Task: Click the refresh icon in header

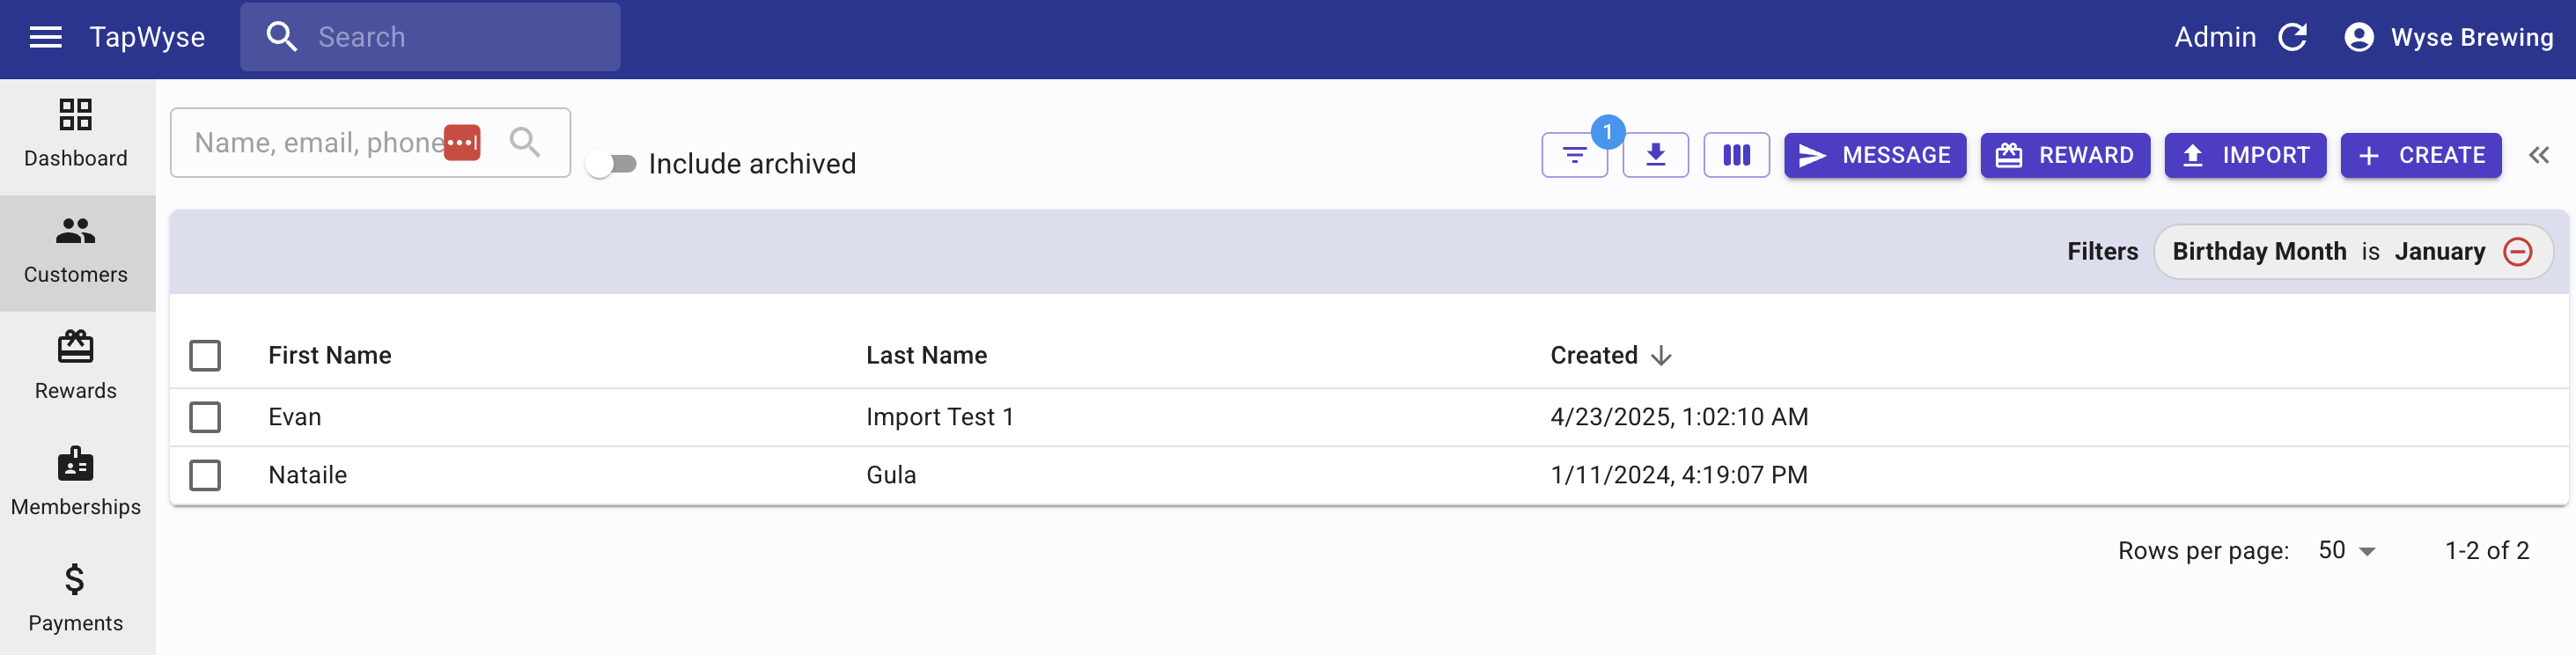Action: tap(2292, 38)
